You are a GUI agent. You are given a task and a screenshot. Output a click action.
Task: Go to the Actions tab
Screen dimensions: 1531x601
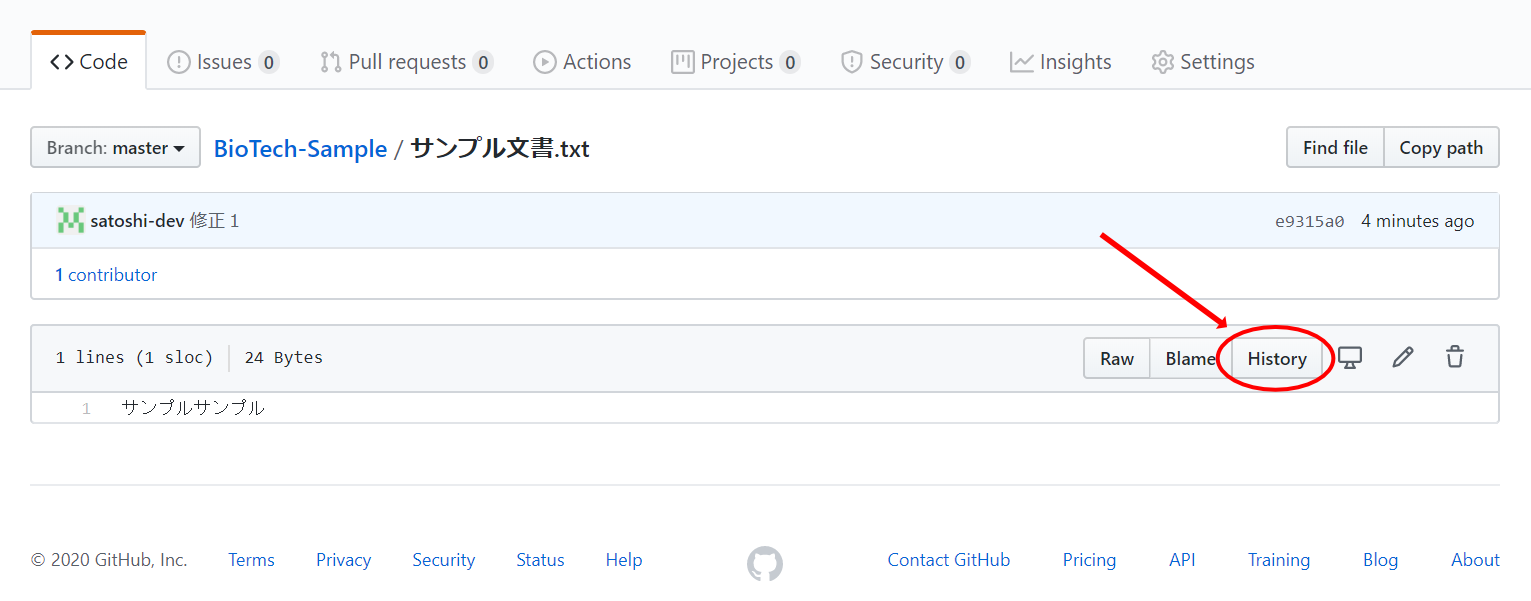tap(582, 62)
